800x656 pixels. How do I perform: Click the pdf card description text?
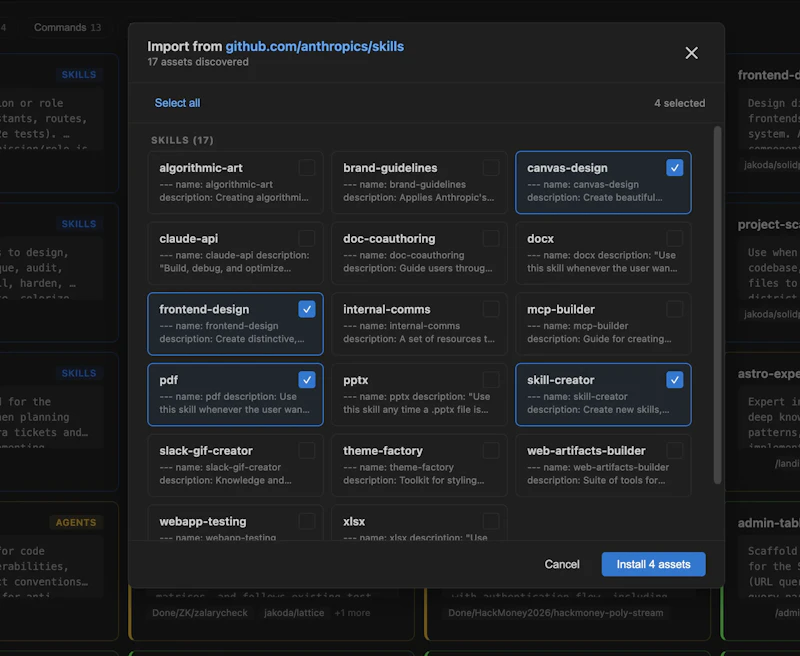pyautogui.click(x=234, y=403)
